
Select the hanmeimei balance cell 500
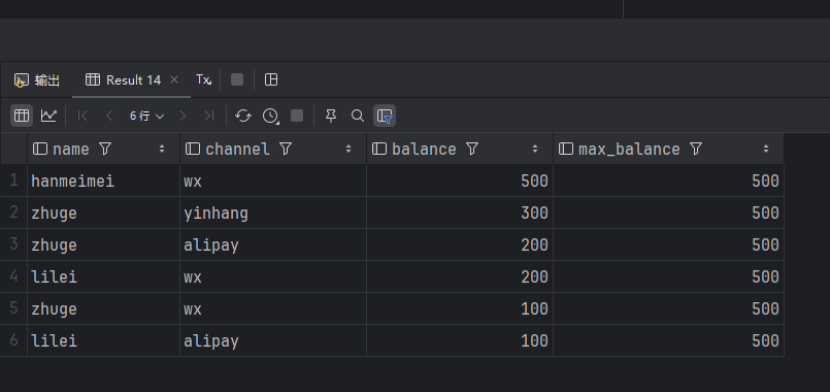(x=459, y=181)
